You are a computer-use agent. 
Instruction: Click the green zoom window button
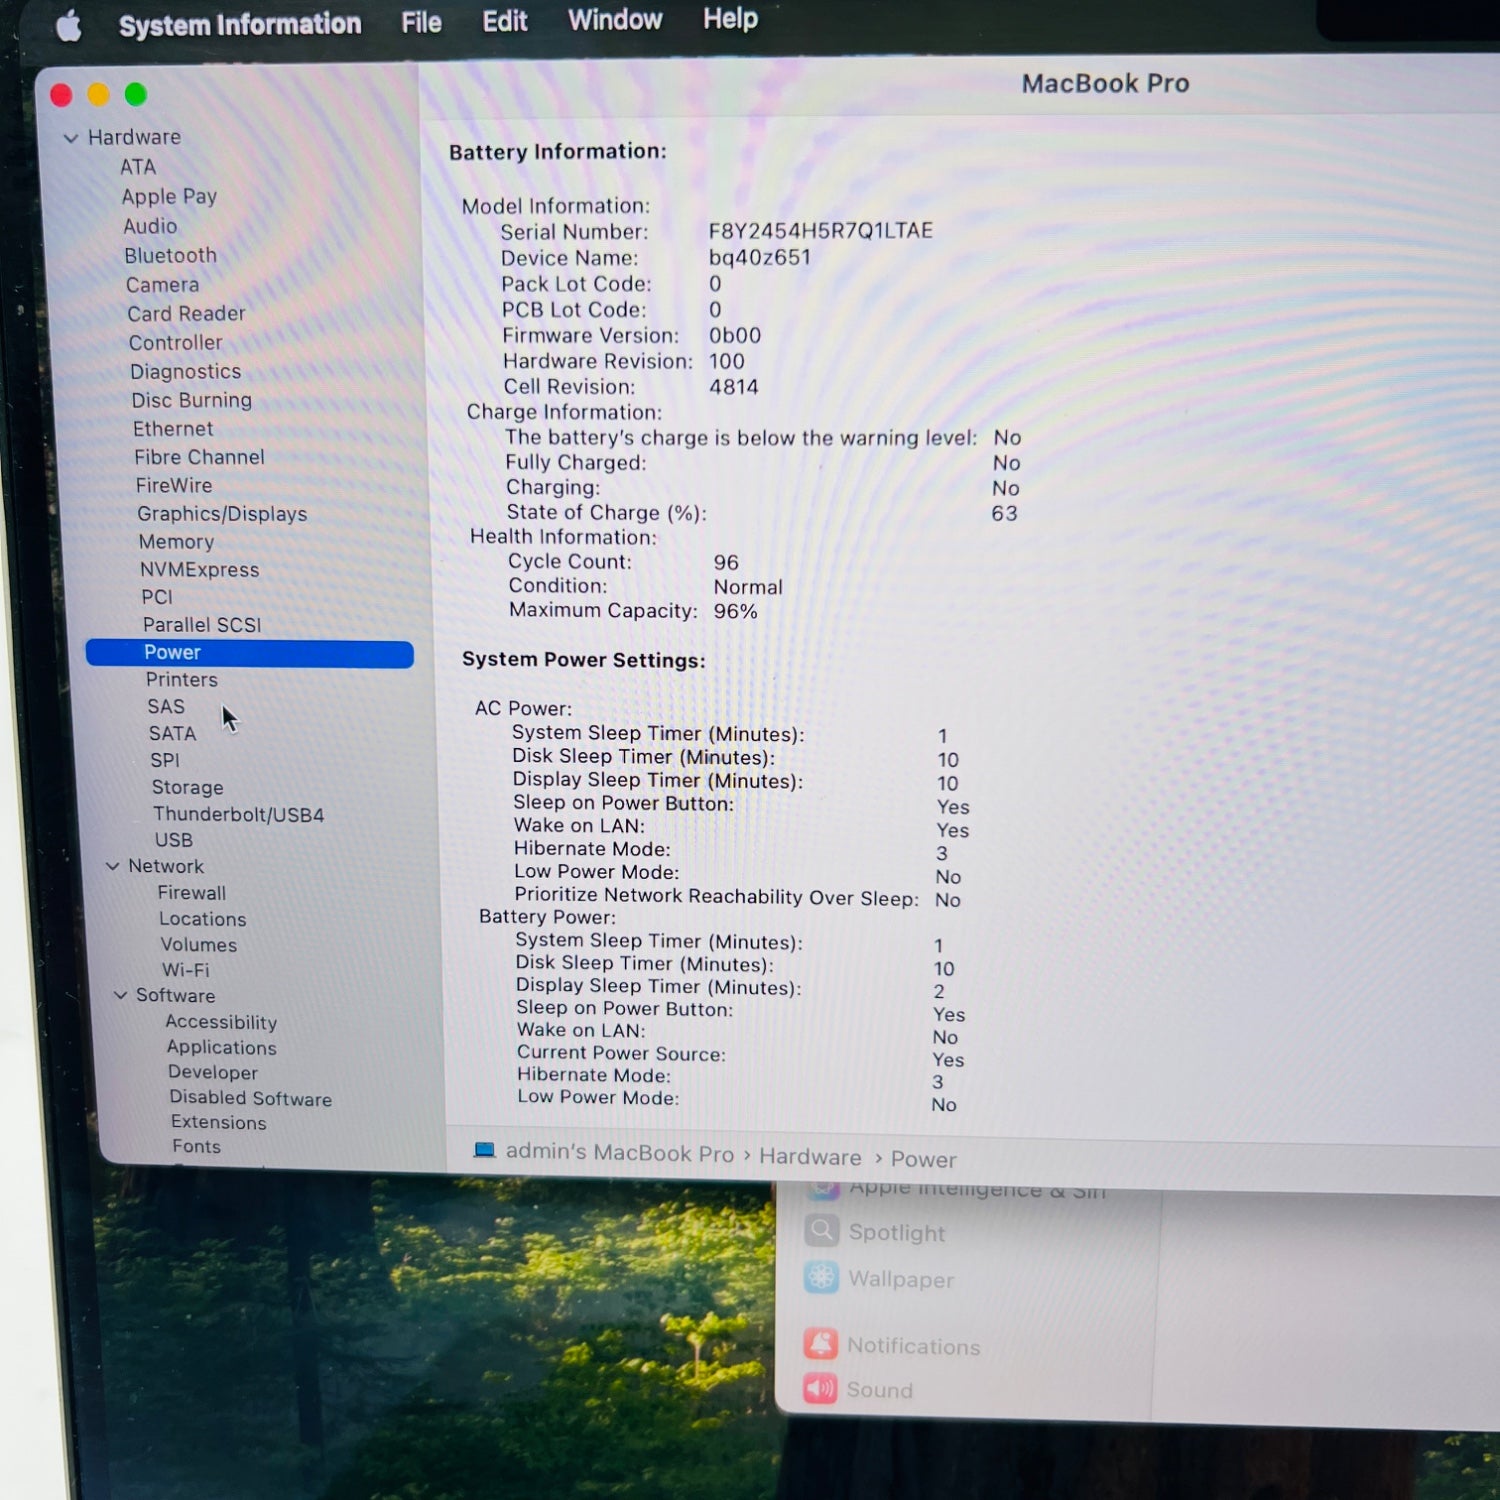[x=136, y=95]
